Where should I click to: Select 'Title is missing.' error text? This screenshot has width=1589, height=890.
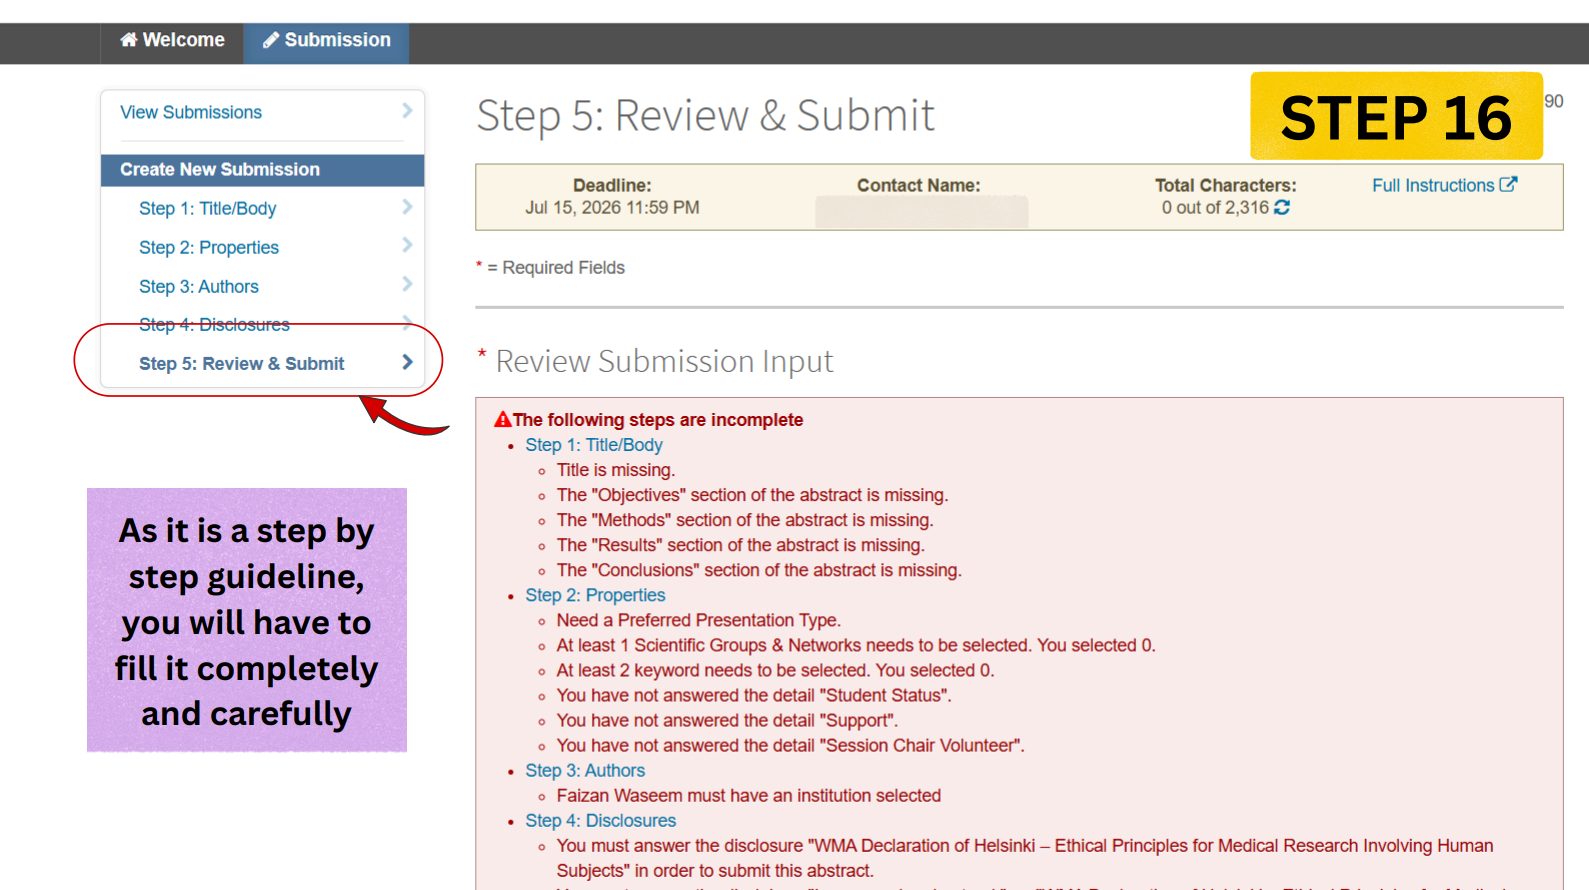pyautogui.click(x=616, y=470)
